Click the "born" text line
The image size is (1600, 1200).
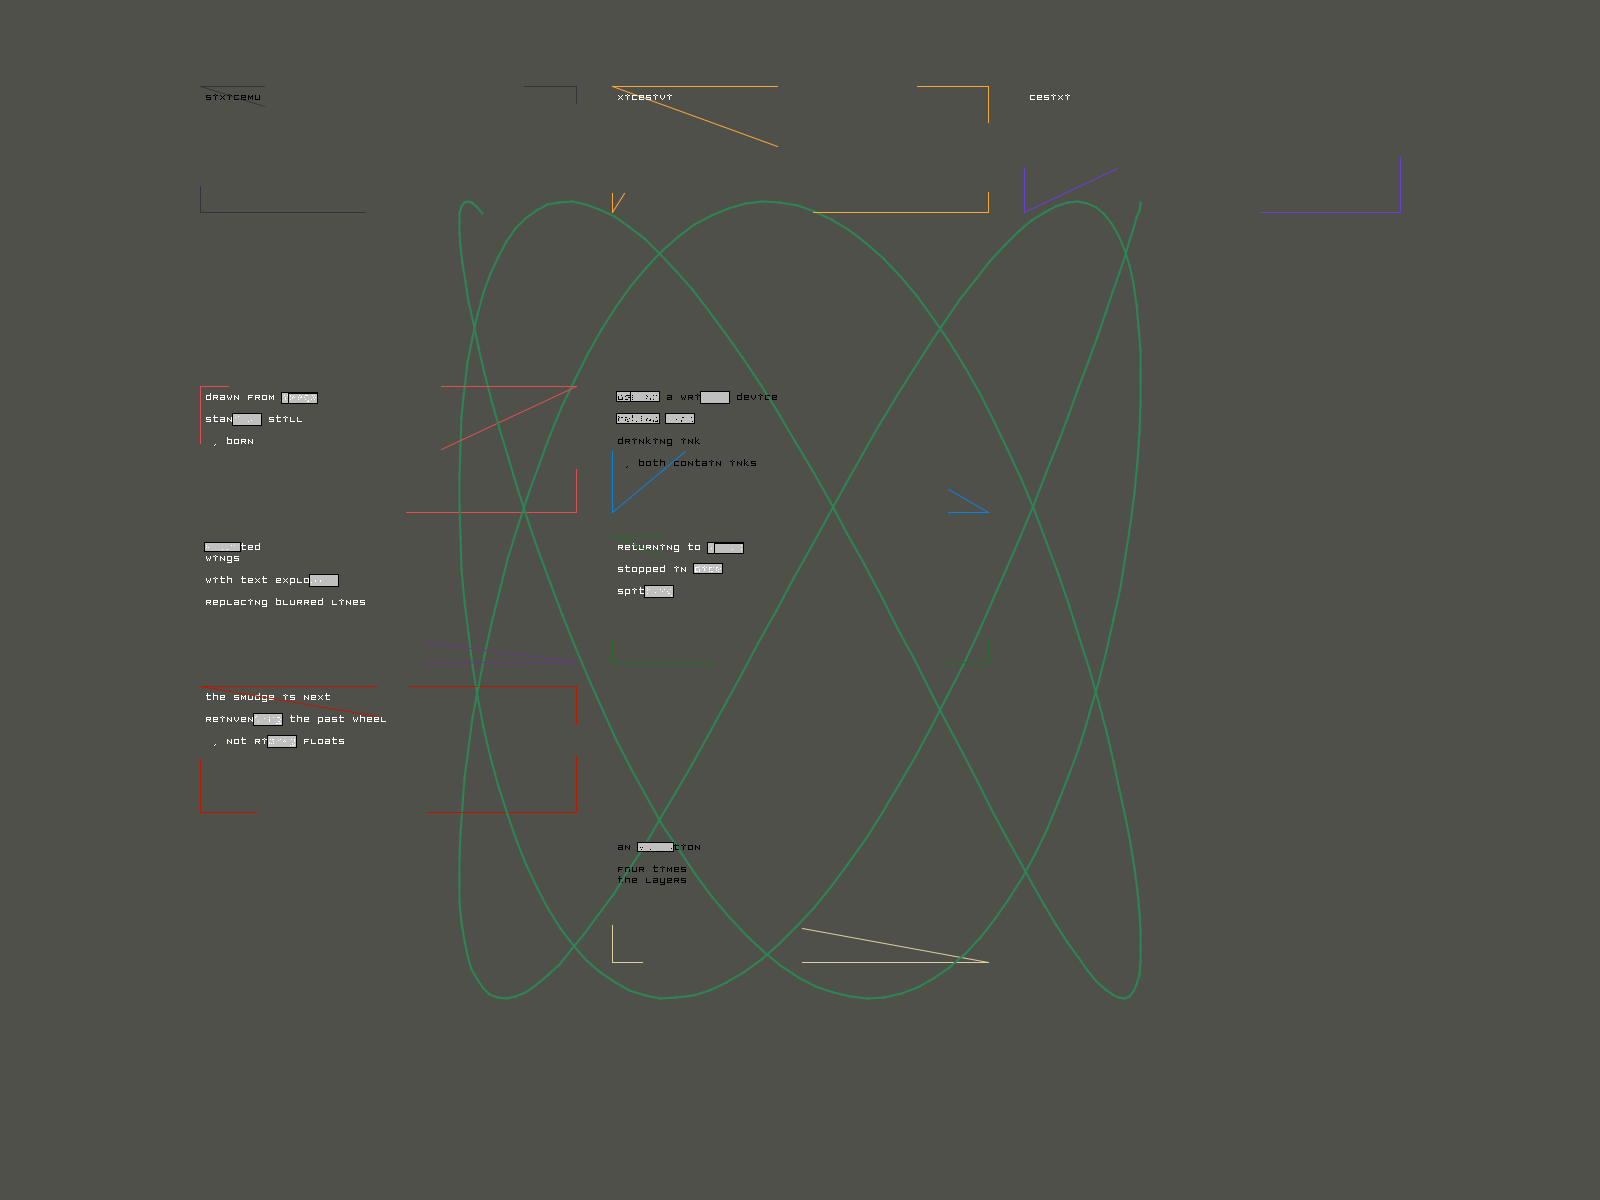coord(239,441)
